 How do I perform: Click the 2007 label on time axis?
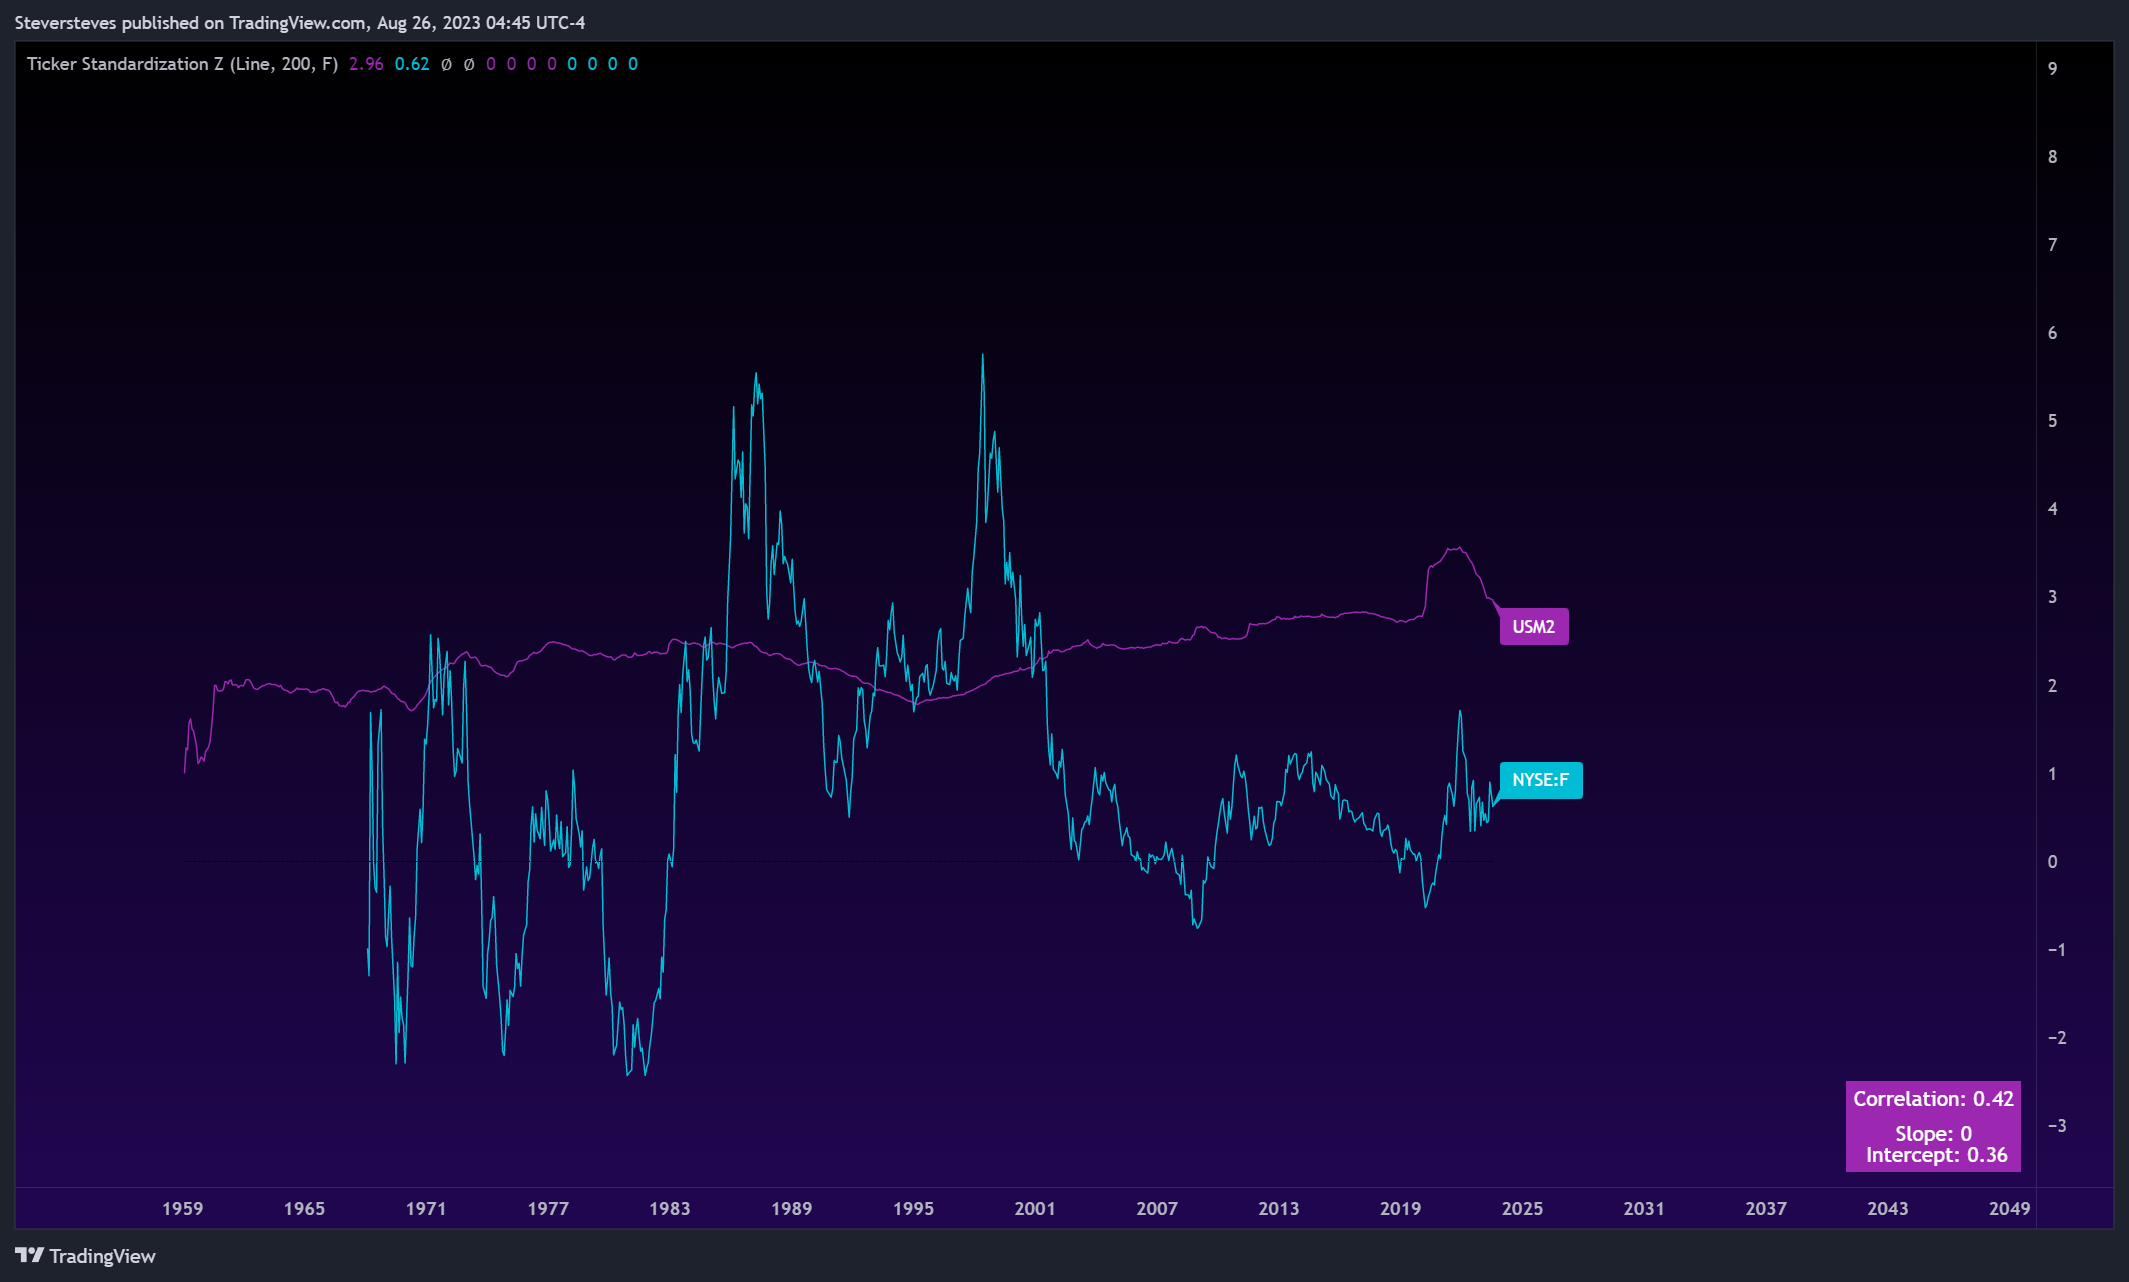[x=1157, y=1208]
